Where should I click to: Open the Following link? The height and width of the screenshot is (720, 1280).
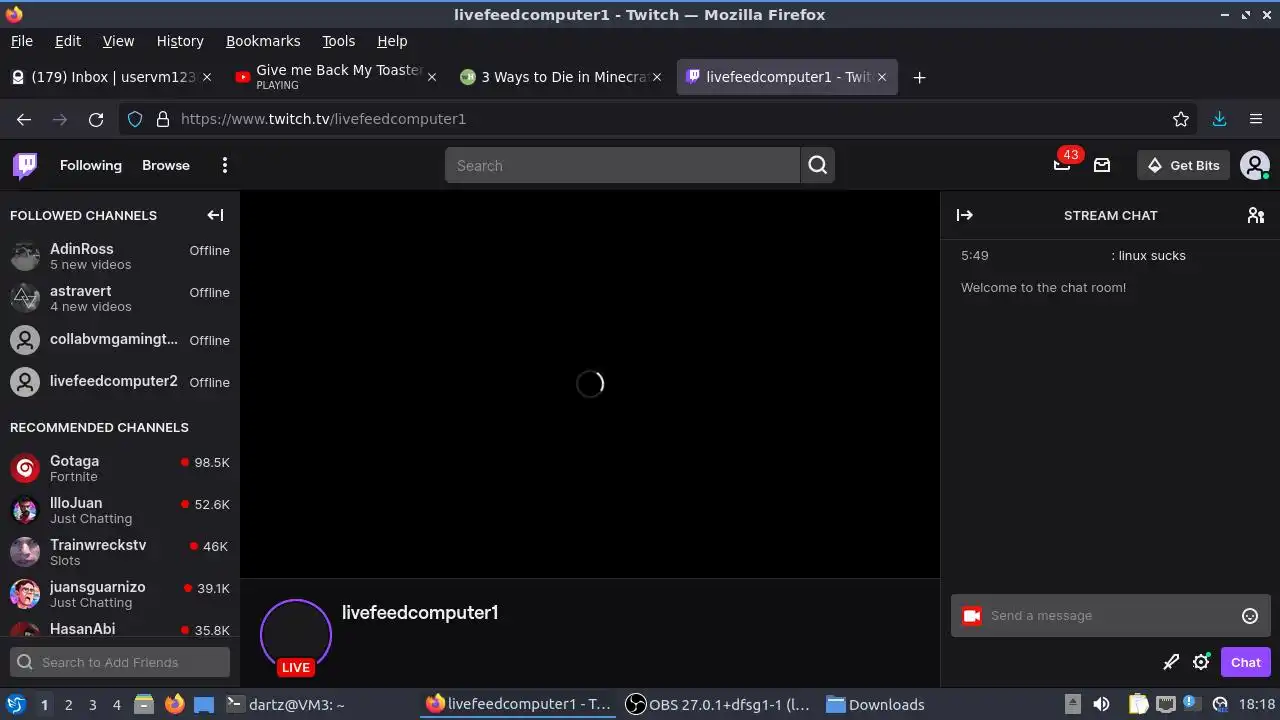[91, 165]
